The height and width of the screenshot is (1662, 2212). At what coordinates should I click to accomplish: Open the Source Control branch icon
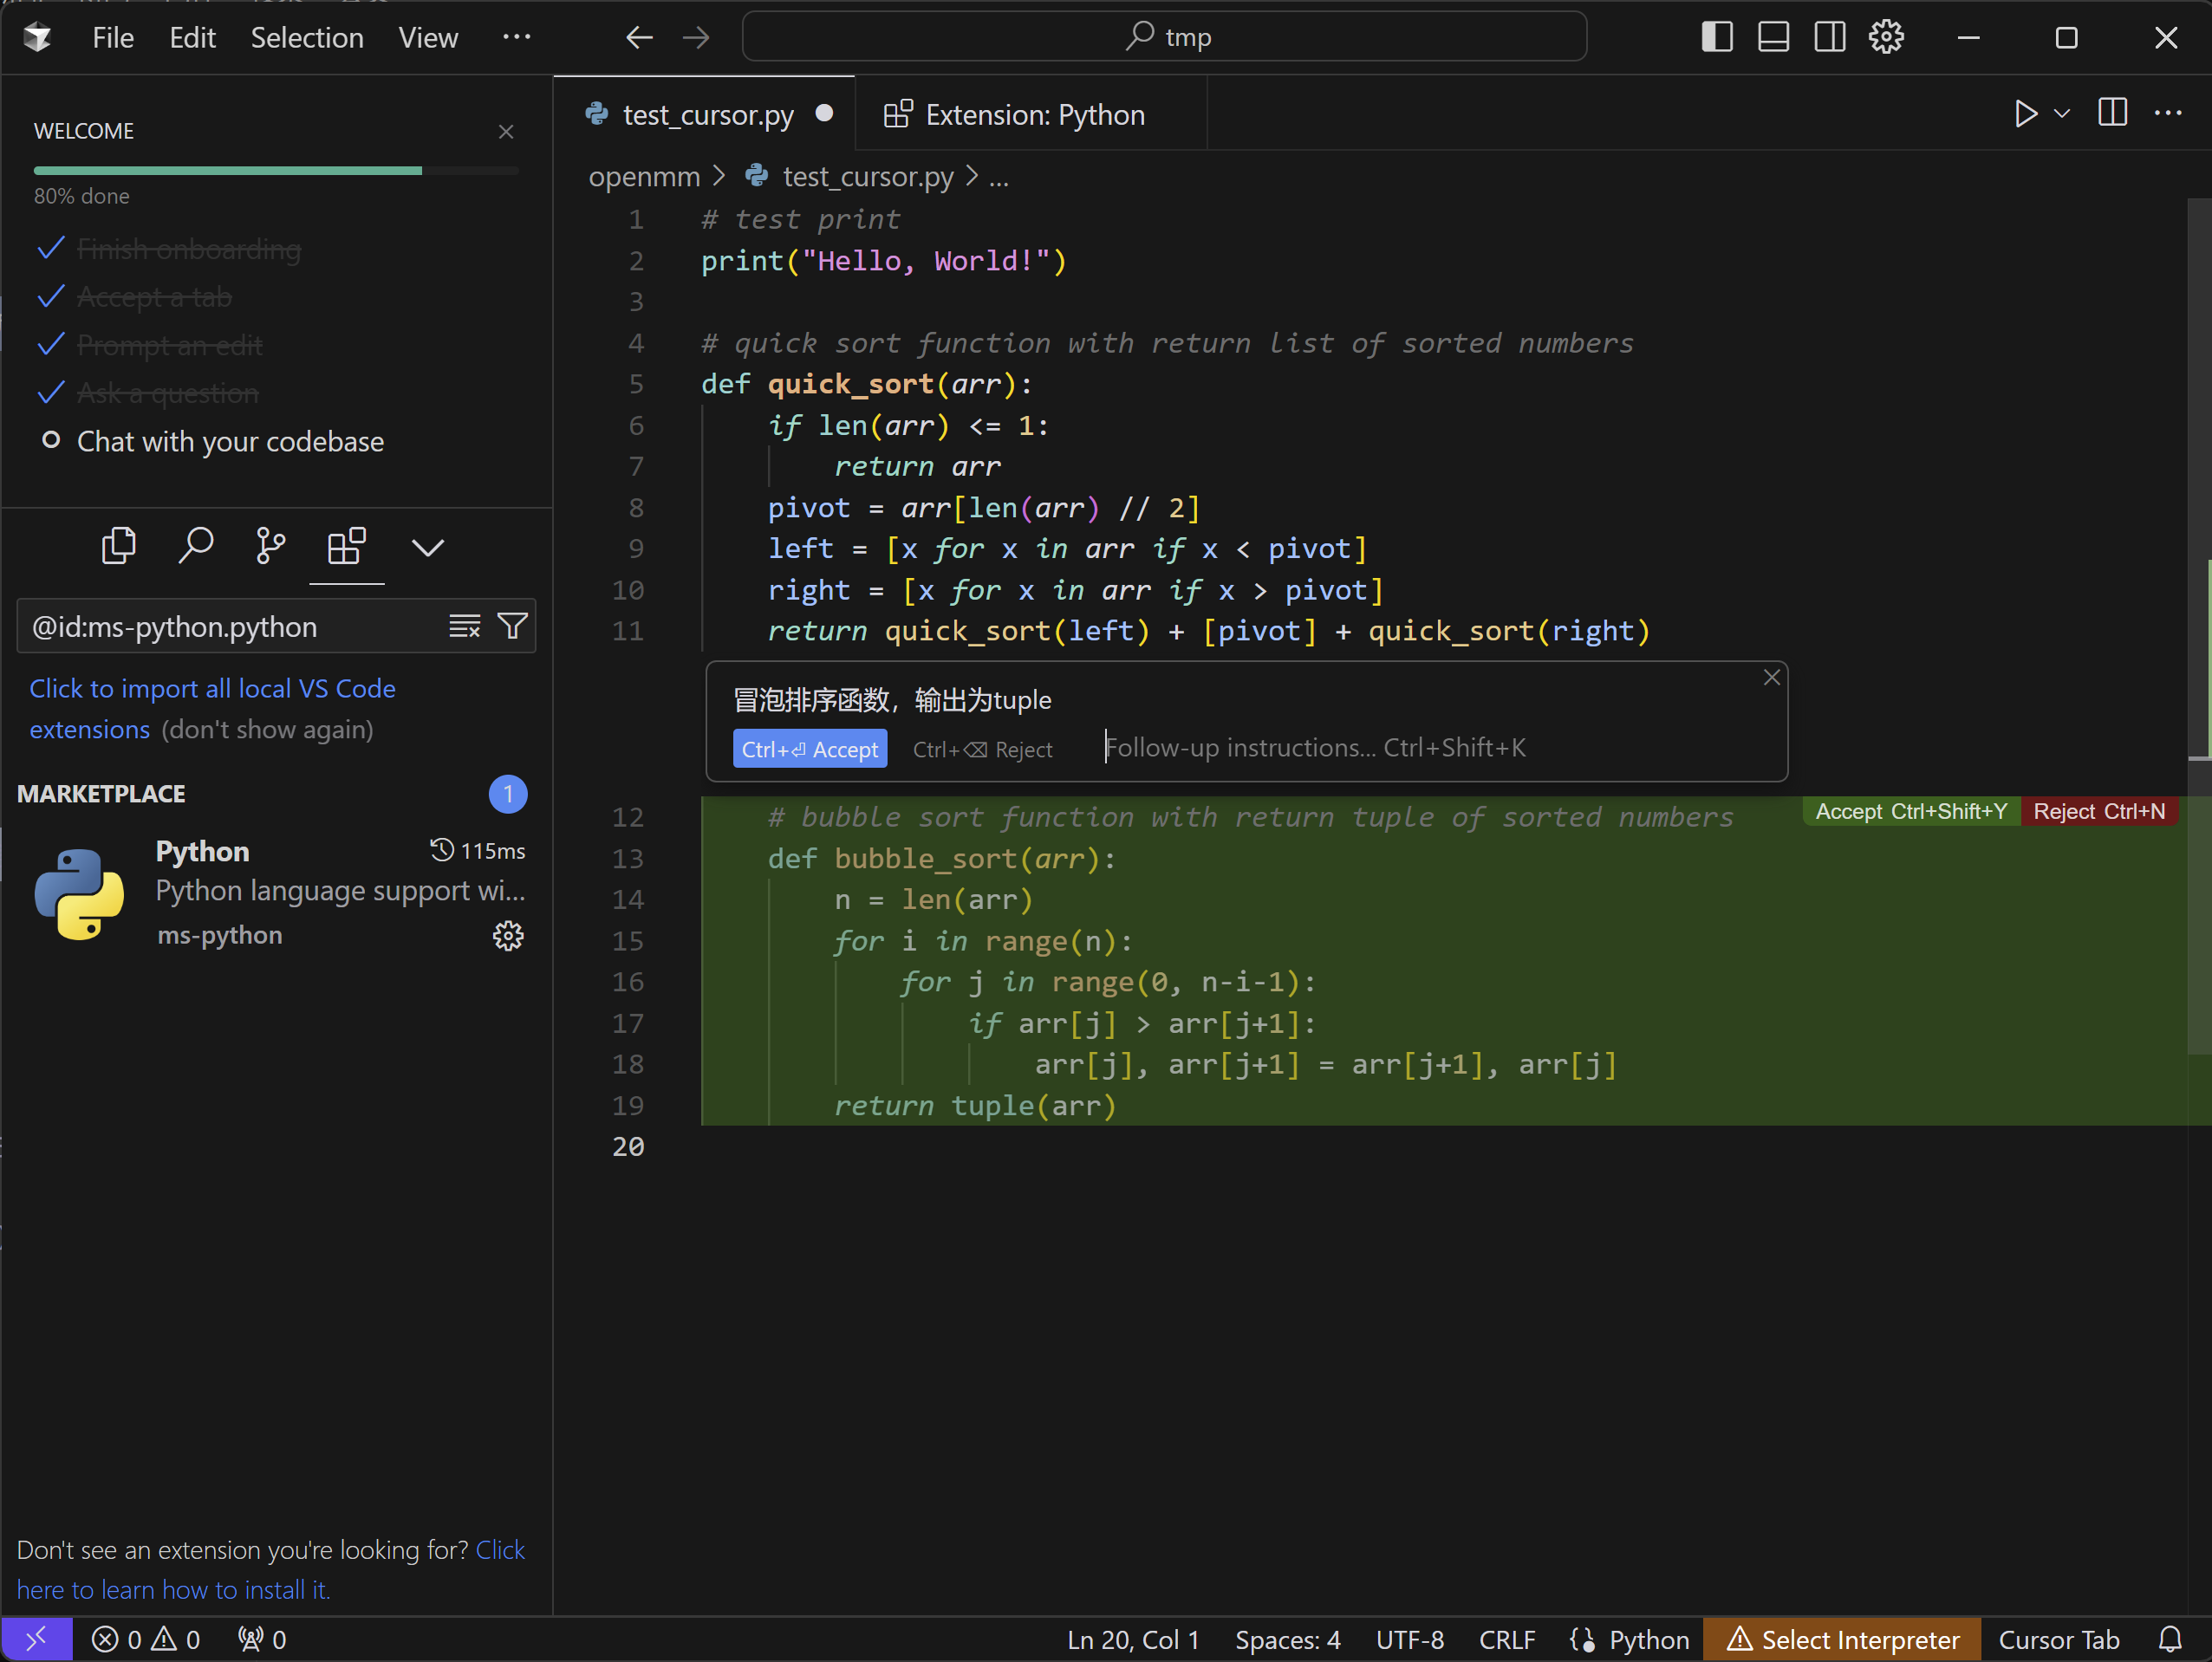(270, 547)
